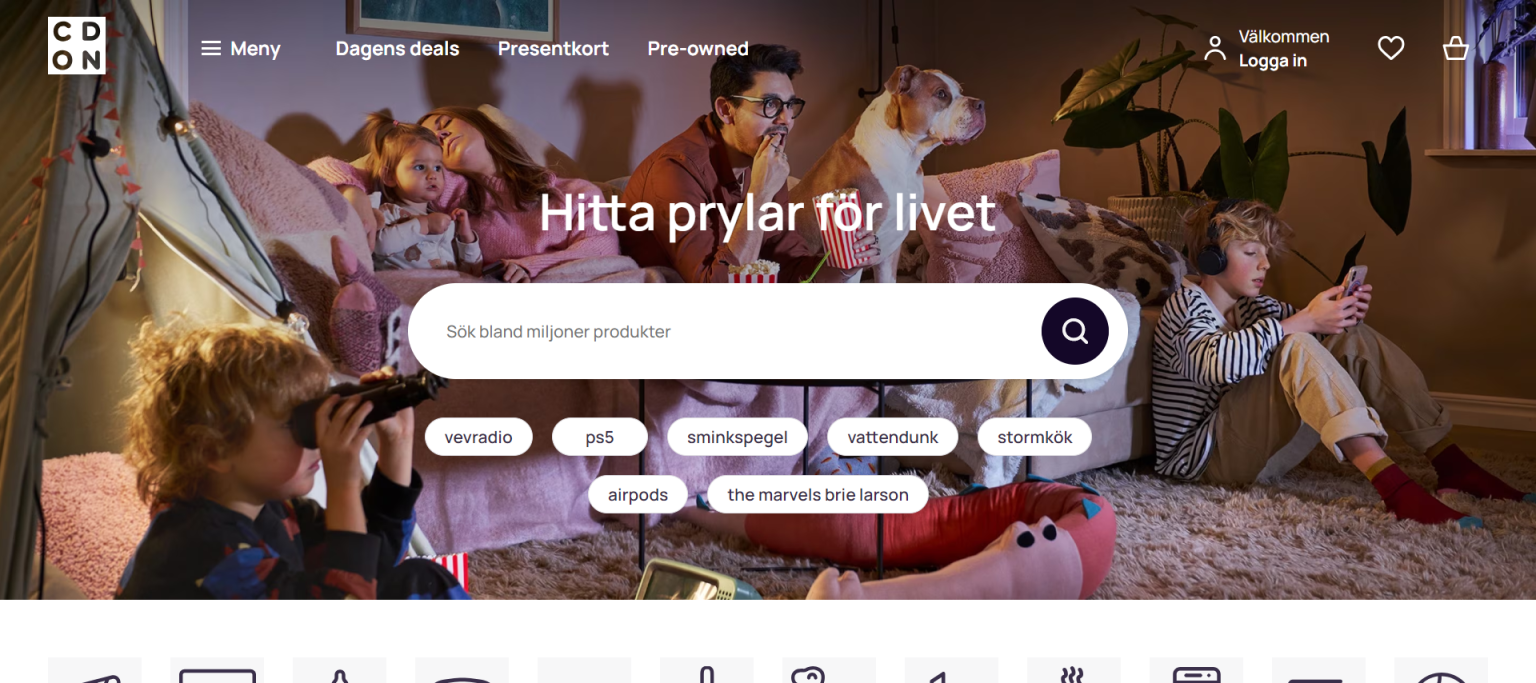Click the Logga in user icon

pyautogui.click(x=1215, y=48)
